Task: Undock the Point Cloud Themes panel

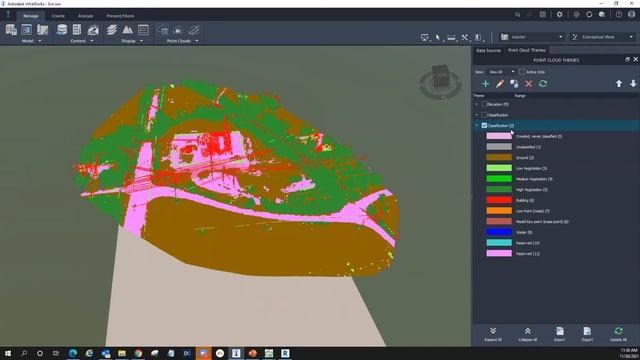Action: [x=627, y=60]
